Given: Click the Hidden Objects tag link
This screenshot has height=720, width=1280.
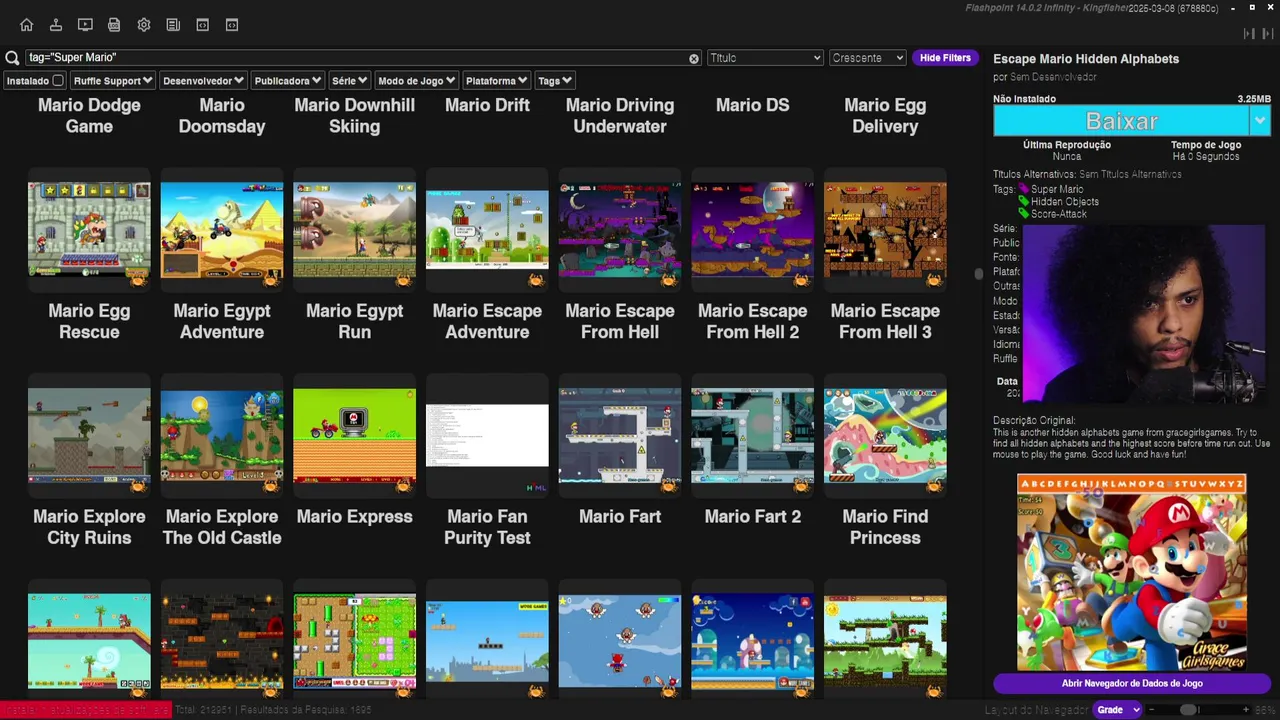Looking at the screenshot, I should 1065,201.
